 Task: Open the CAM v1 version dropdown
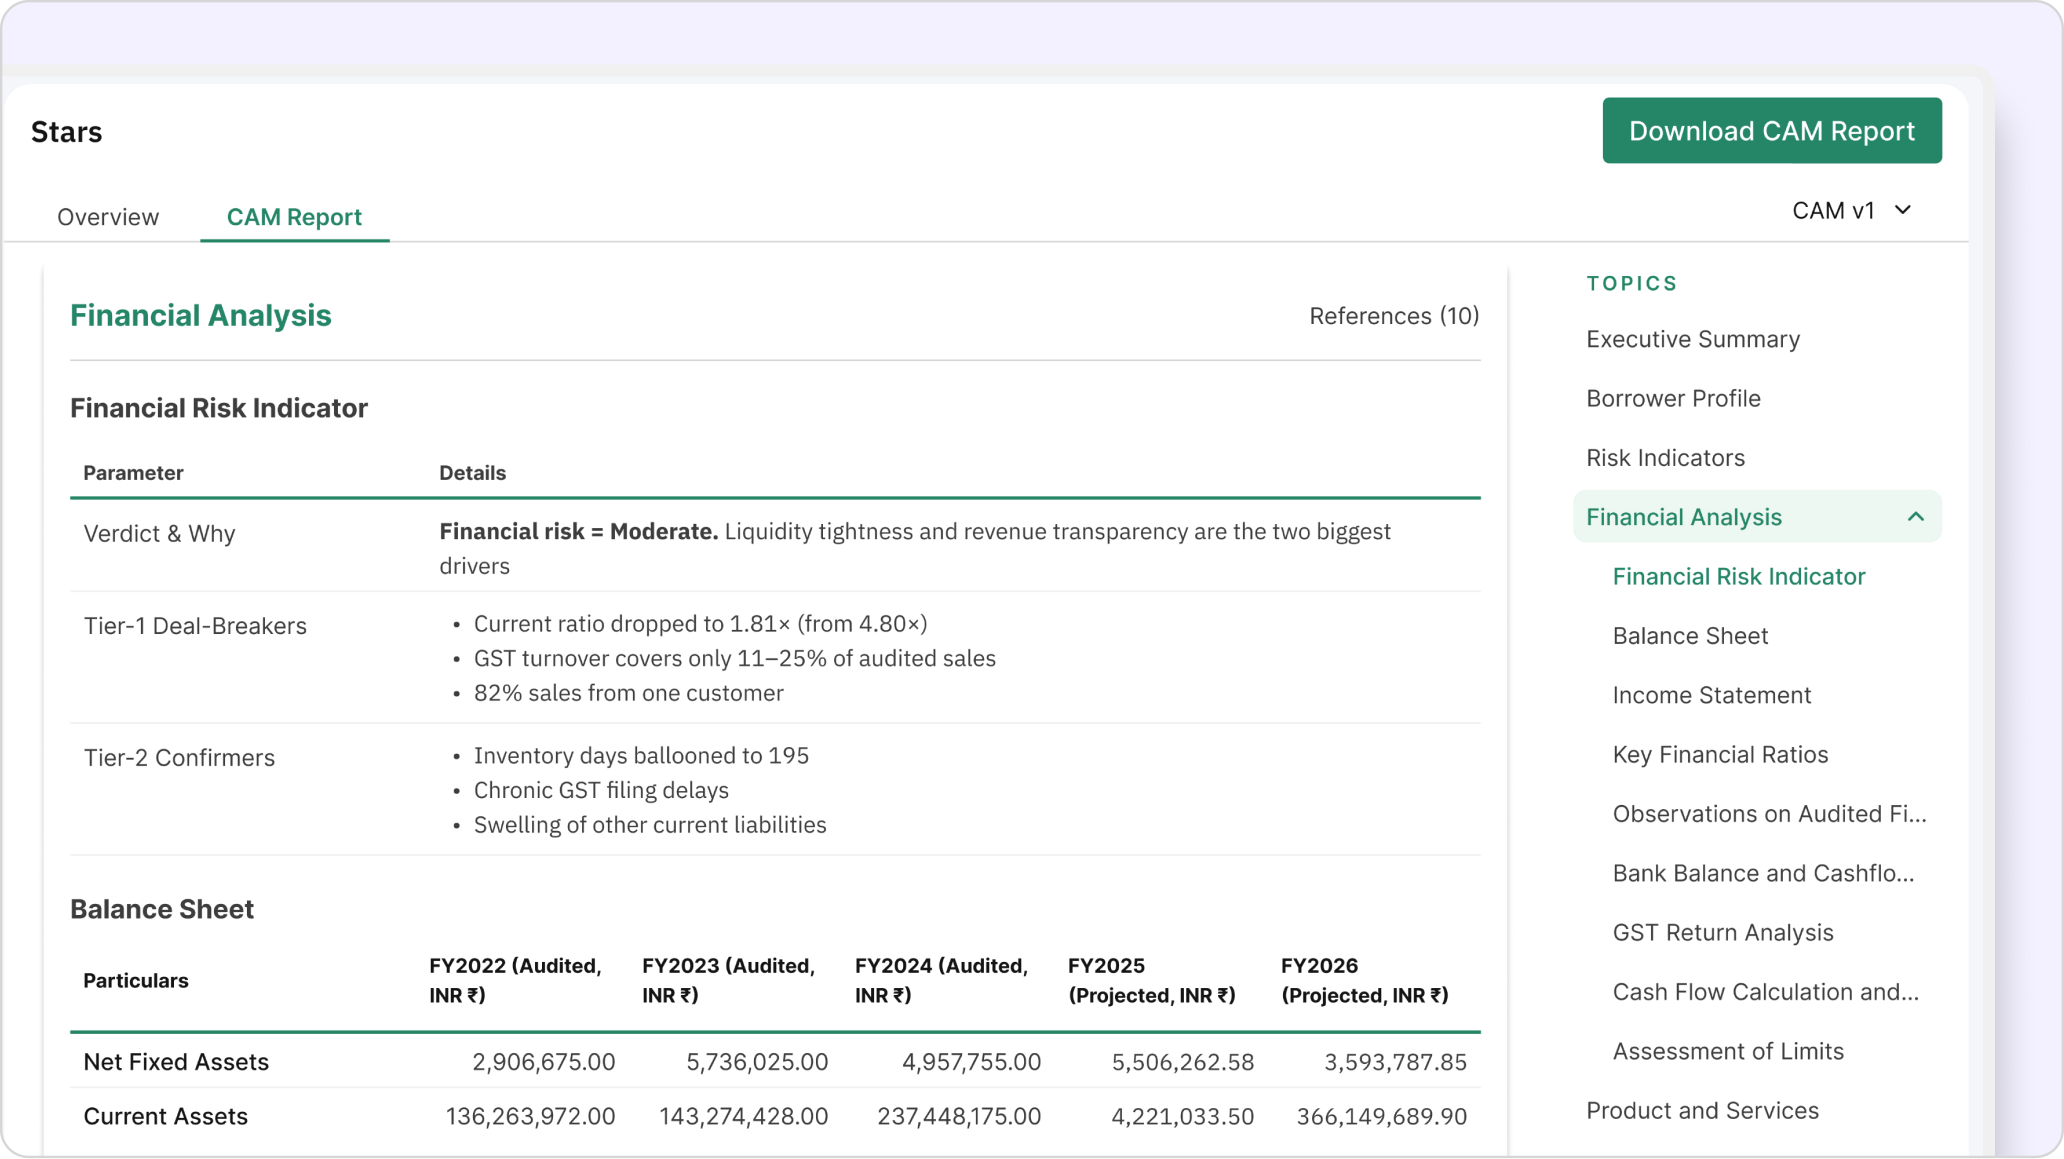(1851, 211)
